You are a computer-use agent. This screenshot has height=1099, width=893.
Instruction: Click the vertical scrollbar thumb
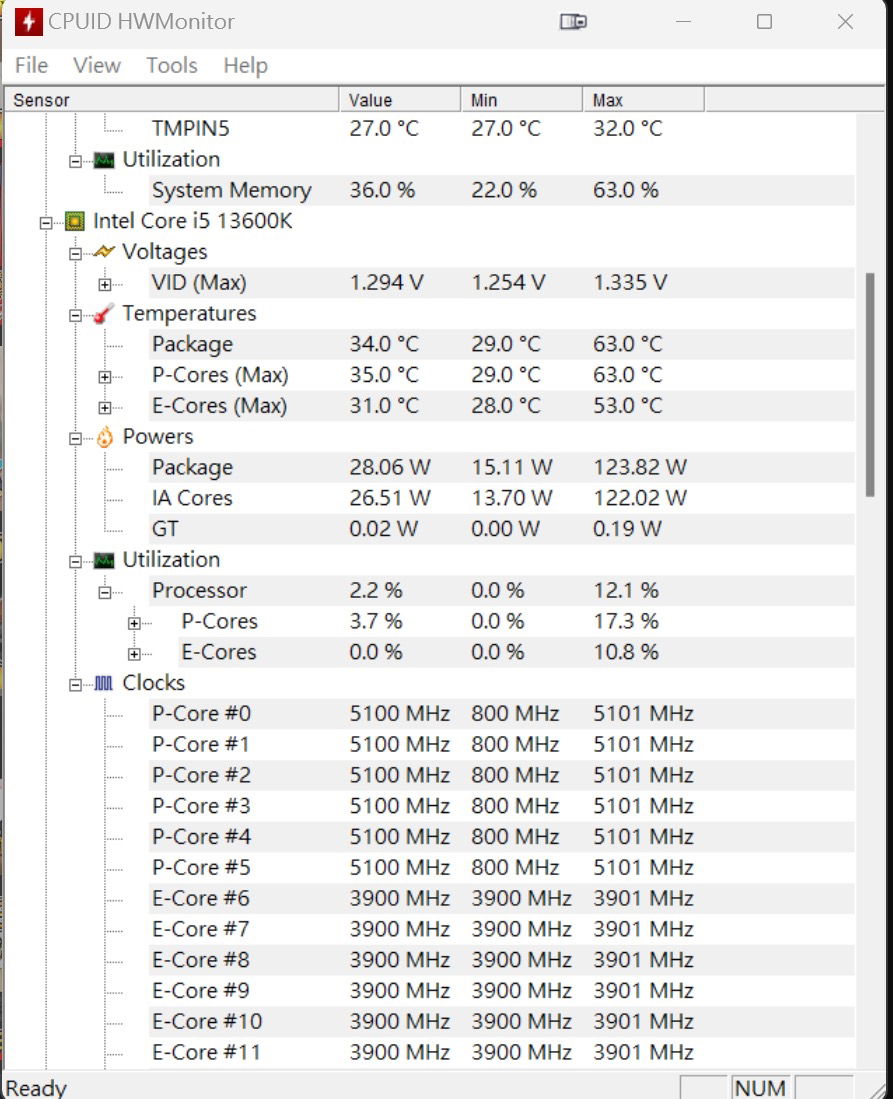pyautogui.click(x=870, y=385)
